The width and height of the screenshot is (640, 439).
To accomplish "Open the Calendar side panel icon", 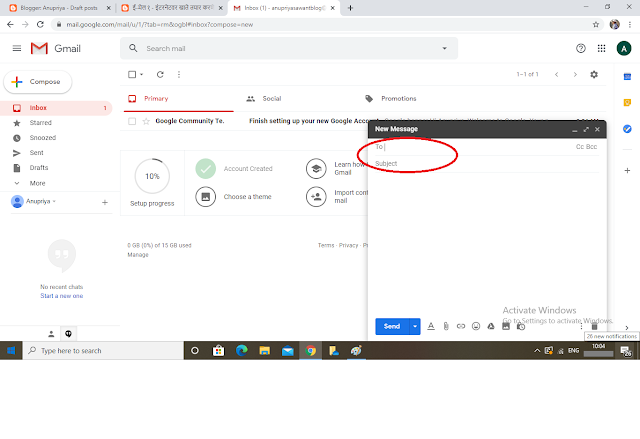I will pyautogui.click(x=627, y=77).
